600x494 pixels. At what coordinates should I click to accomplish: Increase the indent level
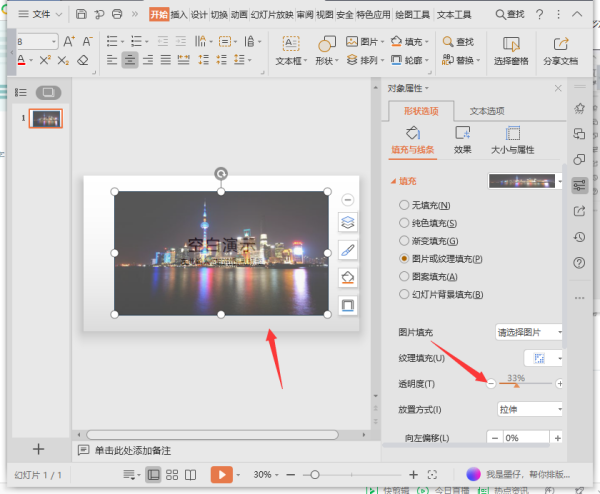point(181,41)
